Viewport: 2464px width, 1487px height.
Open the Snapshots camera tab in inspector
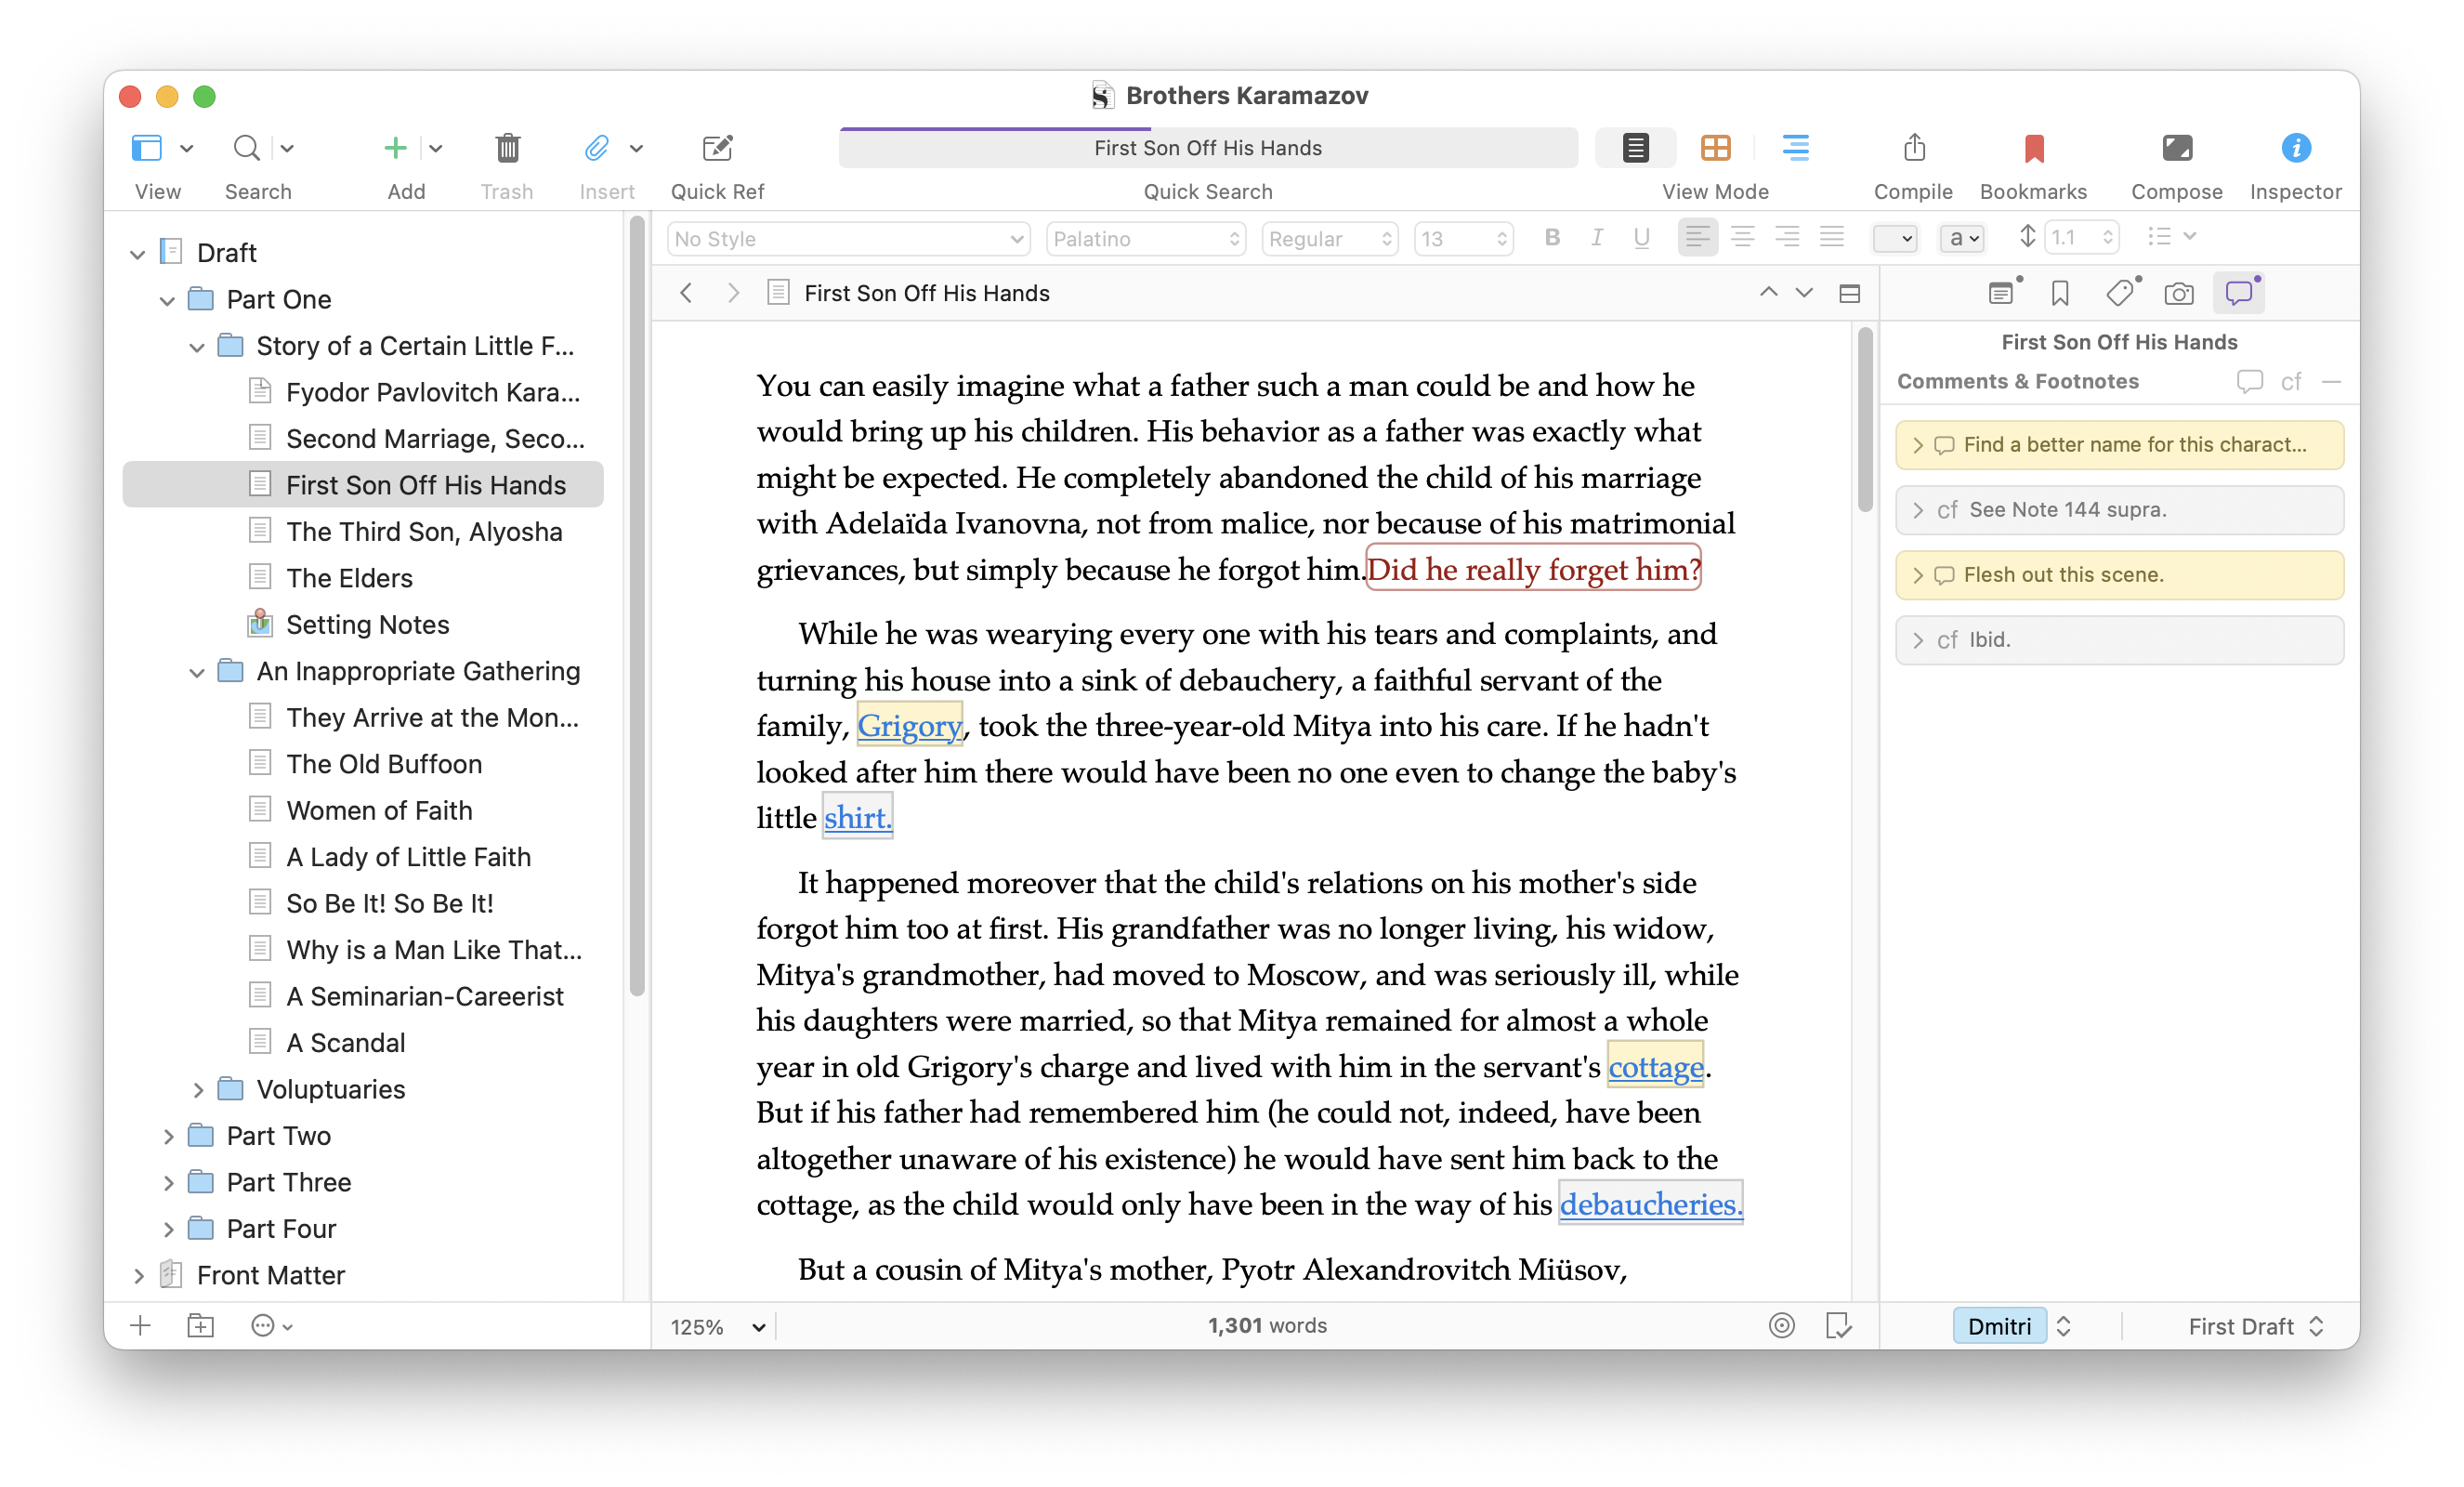[x=2178, y=294]
